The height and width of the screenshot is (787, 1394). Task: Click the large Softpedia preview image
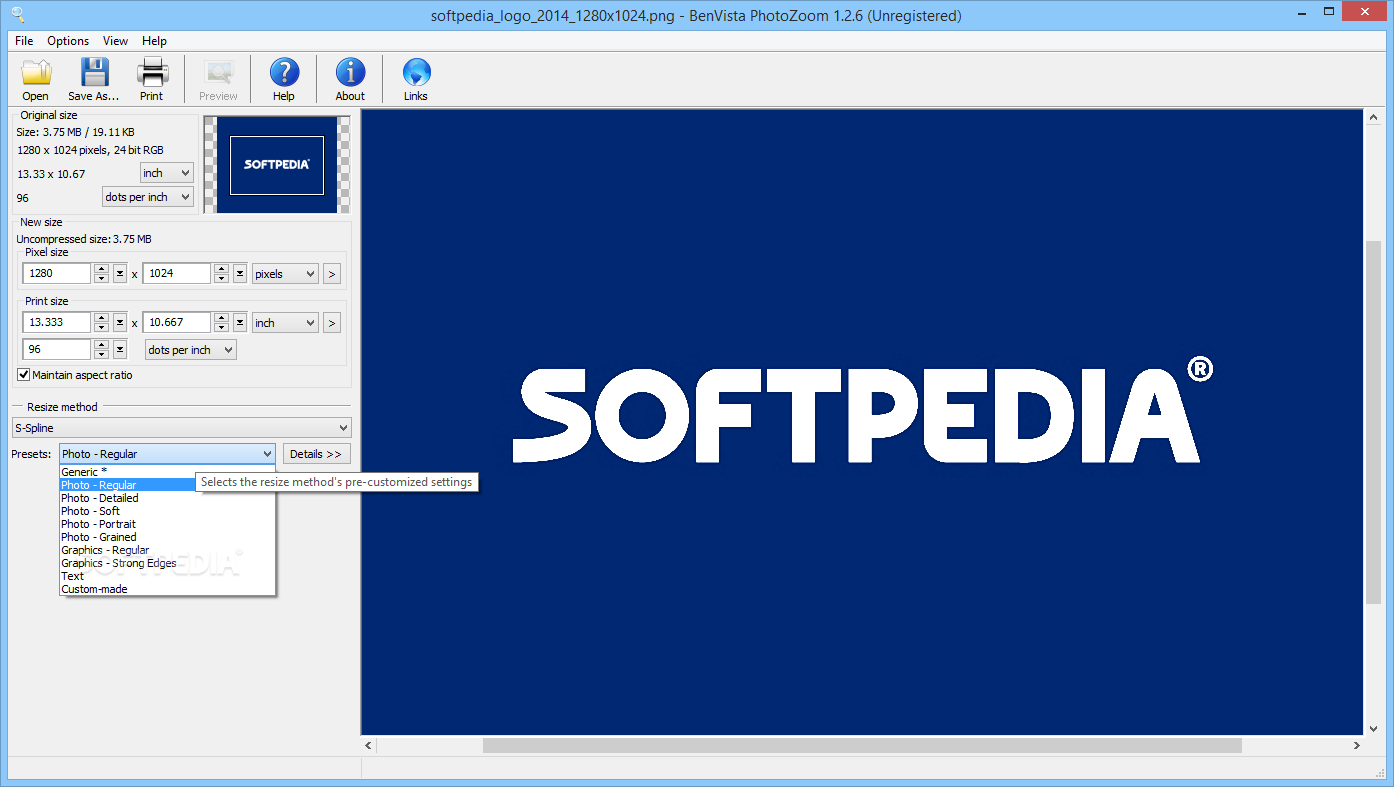click(862, 422)
